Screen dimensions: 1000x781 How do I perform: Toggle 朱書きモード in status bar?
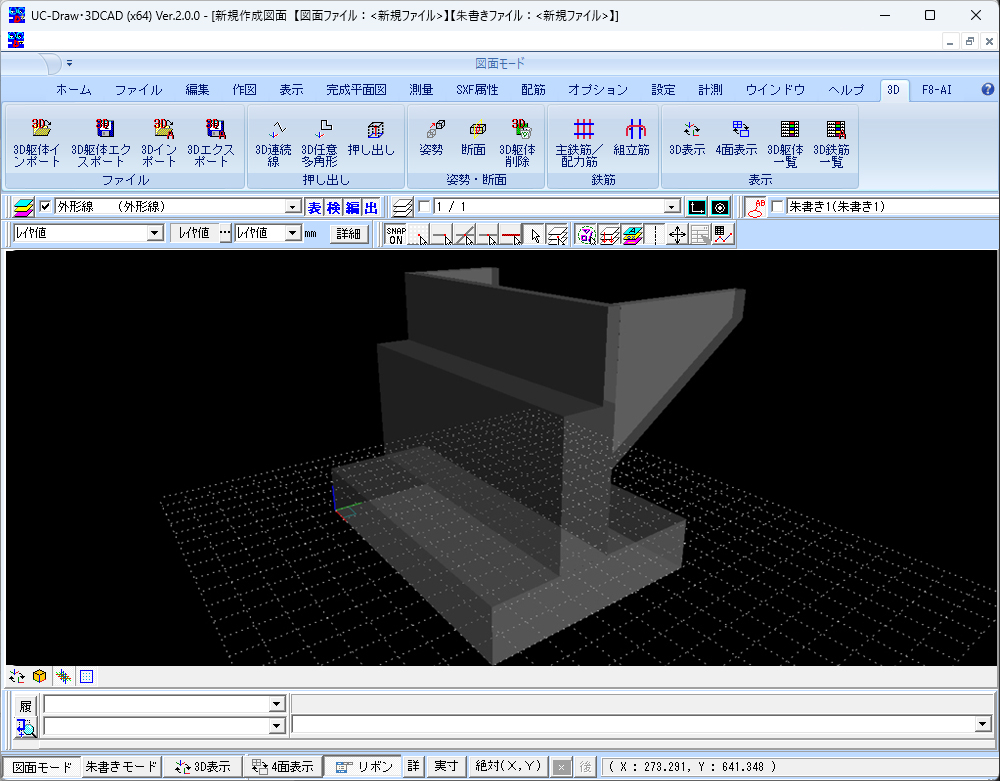coord(121,766)
